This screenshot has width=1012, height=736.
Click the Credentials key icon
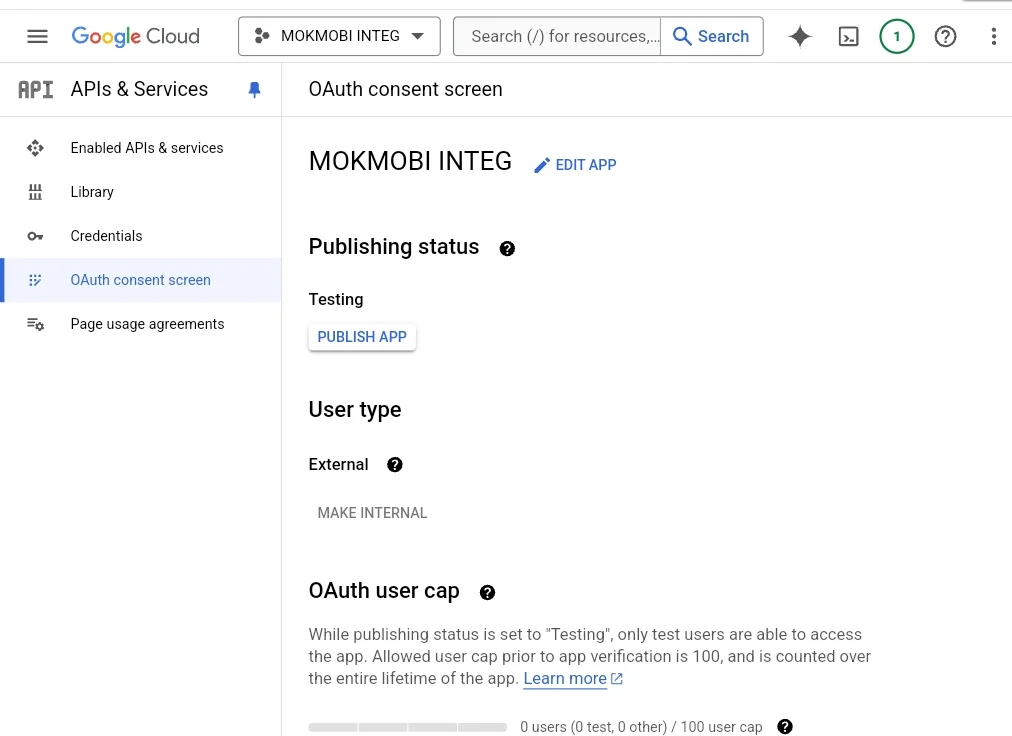(x=35, y=236)
